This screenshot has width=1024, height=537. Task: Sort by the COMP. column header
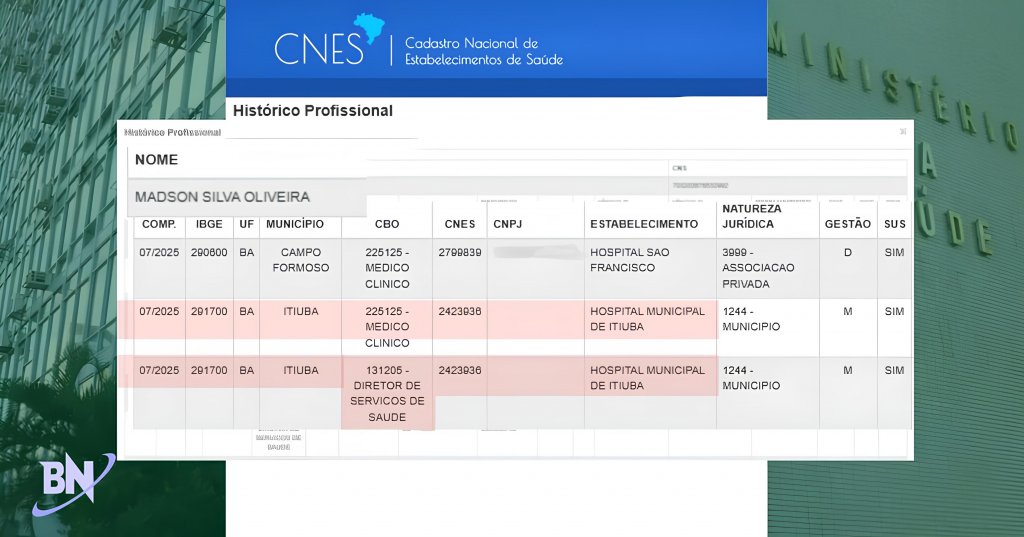[x=159, y=224]
